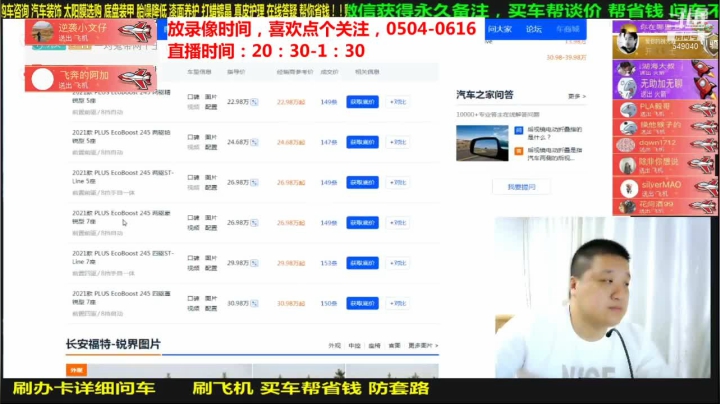Open 图片 in the ST-Line 5座 row
Viewport: 720px width, 404px height.
click(x=211, y=178)
